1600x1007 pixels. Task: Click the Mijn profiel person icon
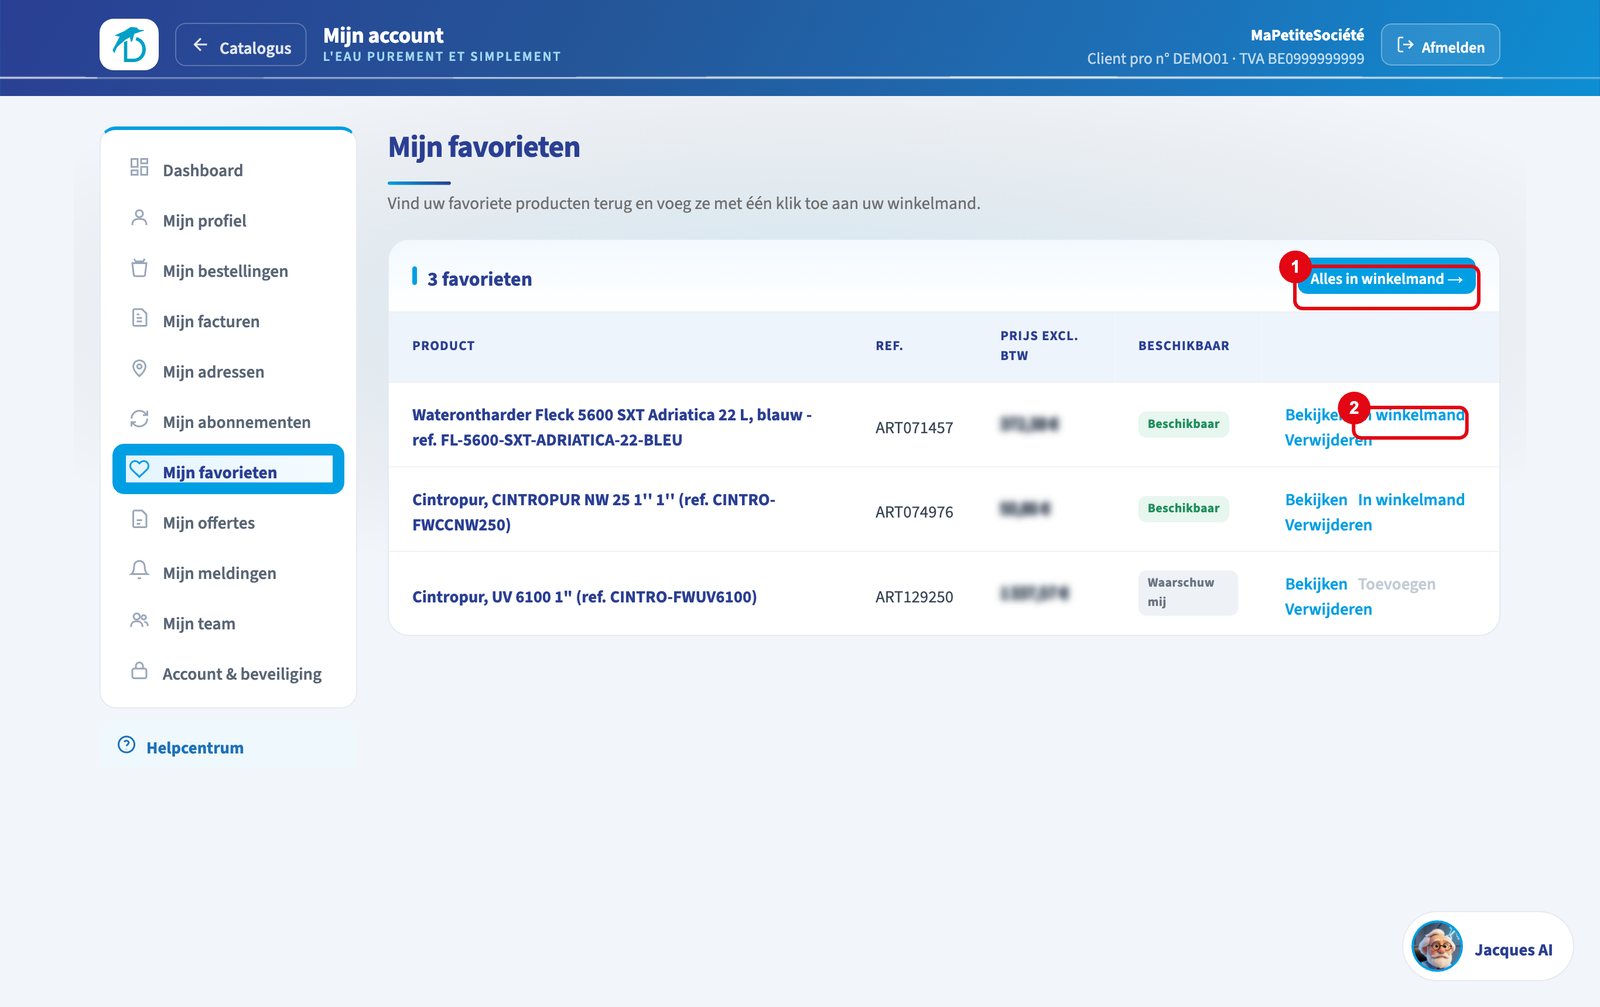[139, 218]
